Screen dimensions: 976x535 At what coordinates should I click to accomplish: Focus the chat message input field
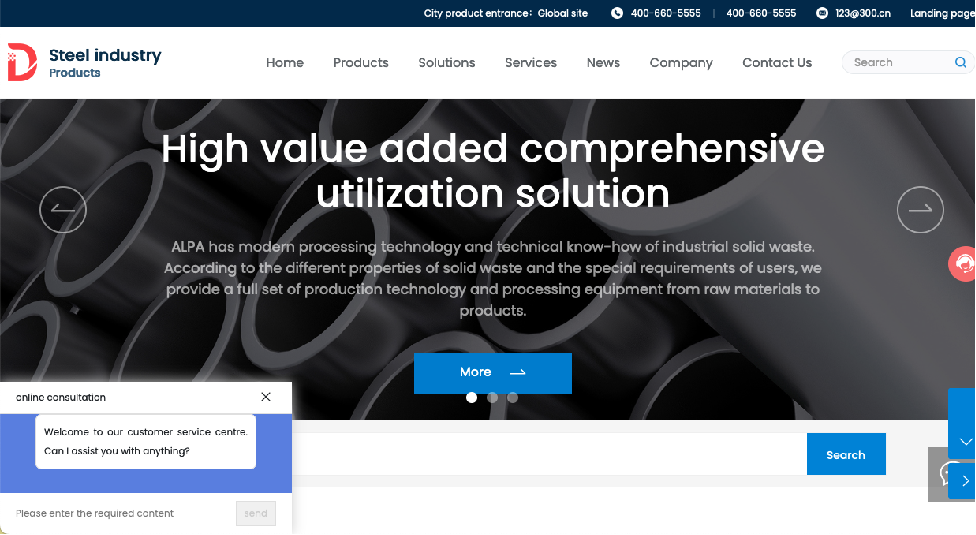123,513
